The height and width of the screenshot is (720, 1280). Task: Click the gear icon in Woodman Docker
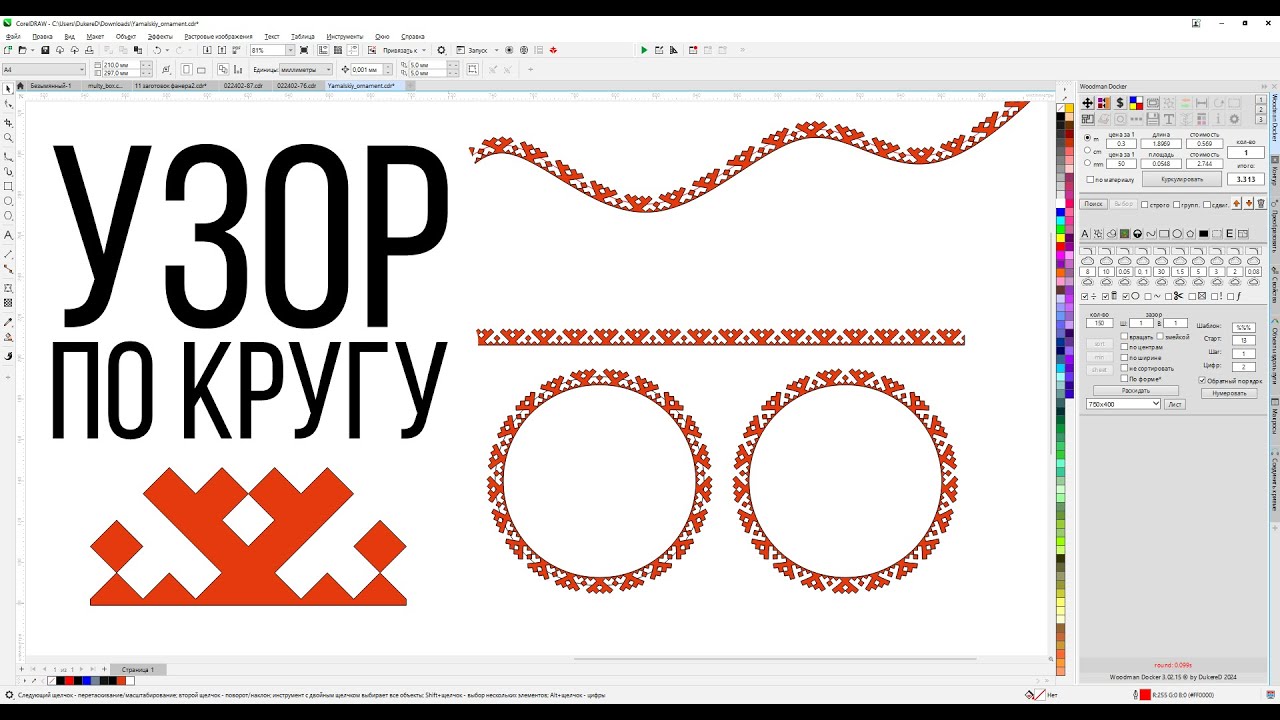1234,119
